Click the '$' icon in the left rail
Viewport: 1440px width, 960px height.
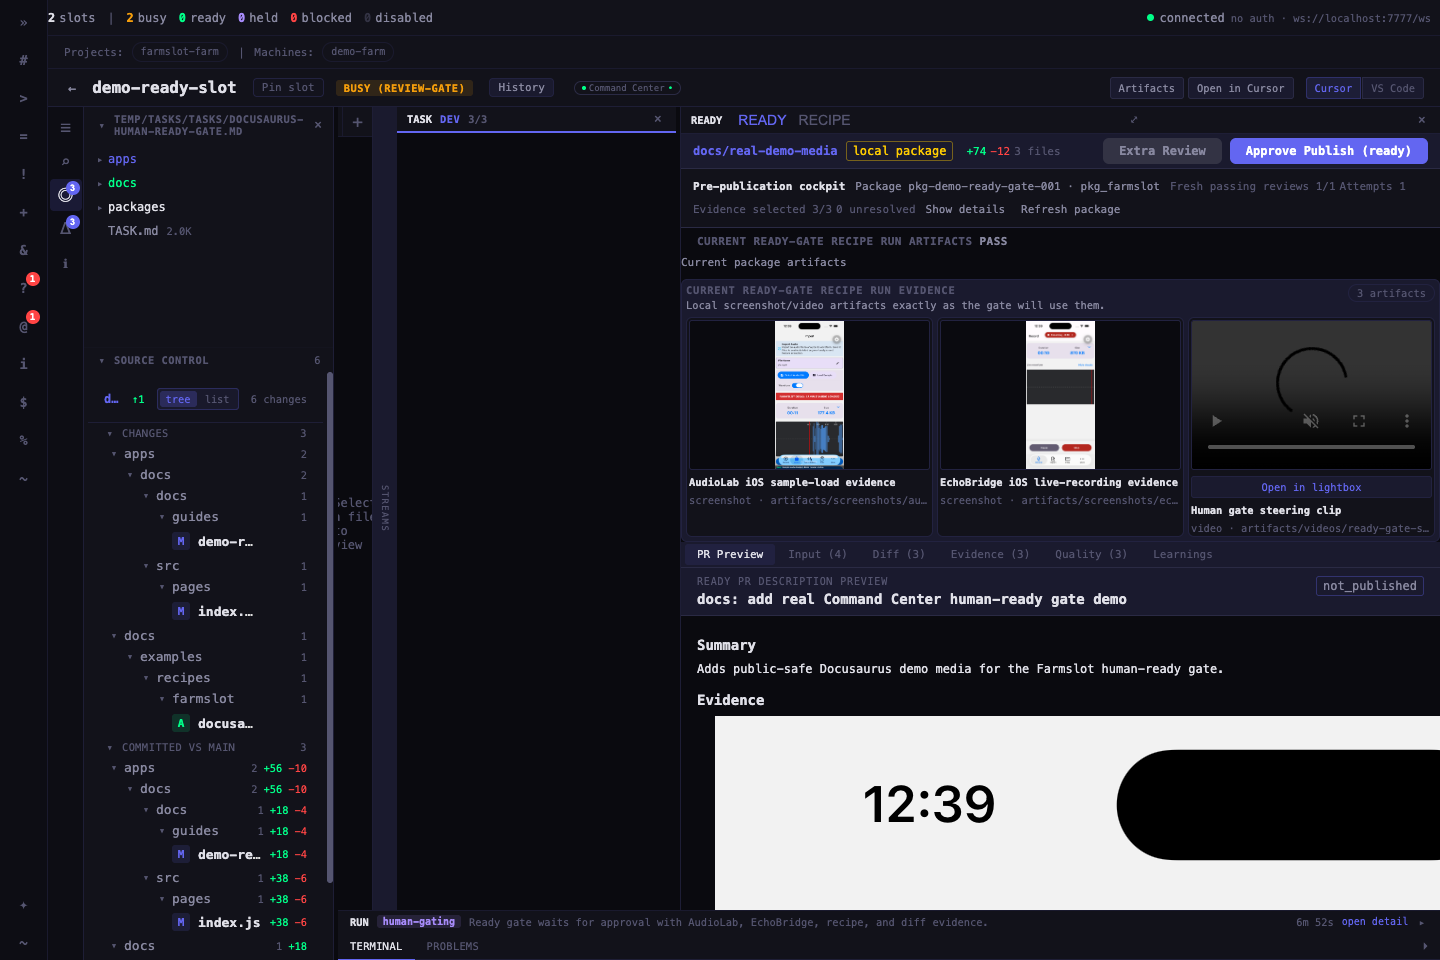[x=23, y=402]
